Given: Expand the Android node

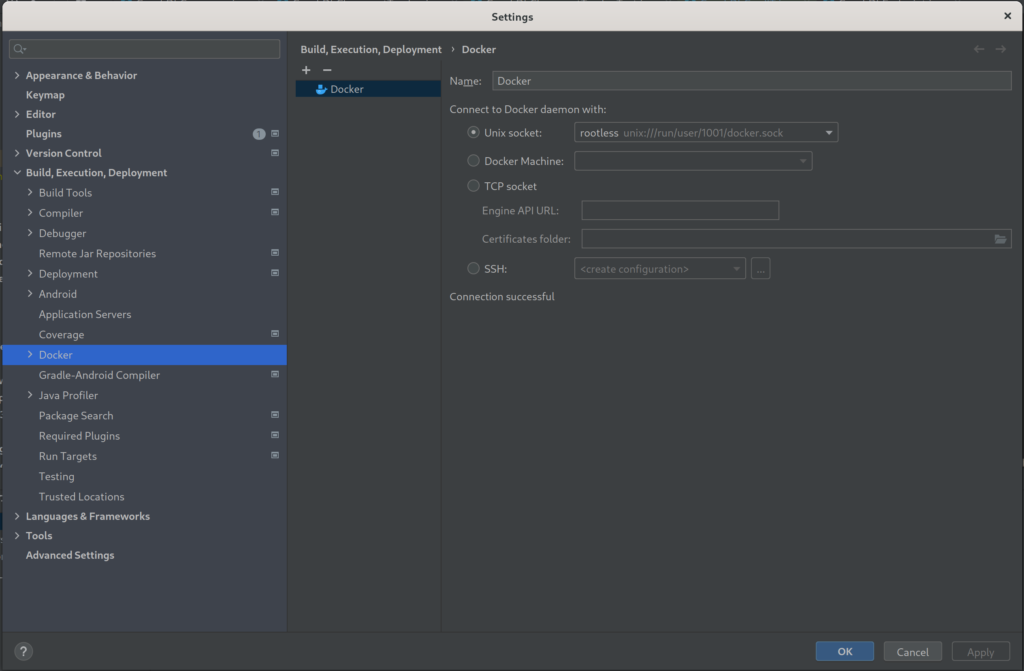Looking at the screenshot, I should pos(30,293).
